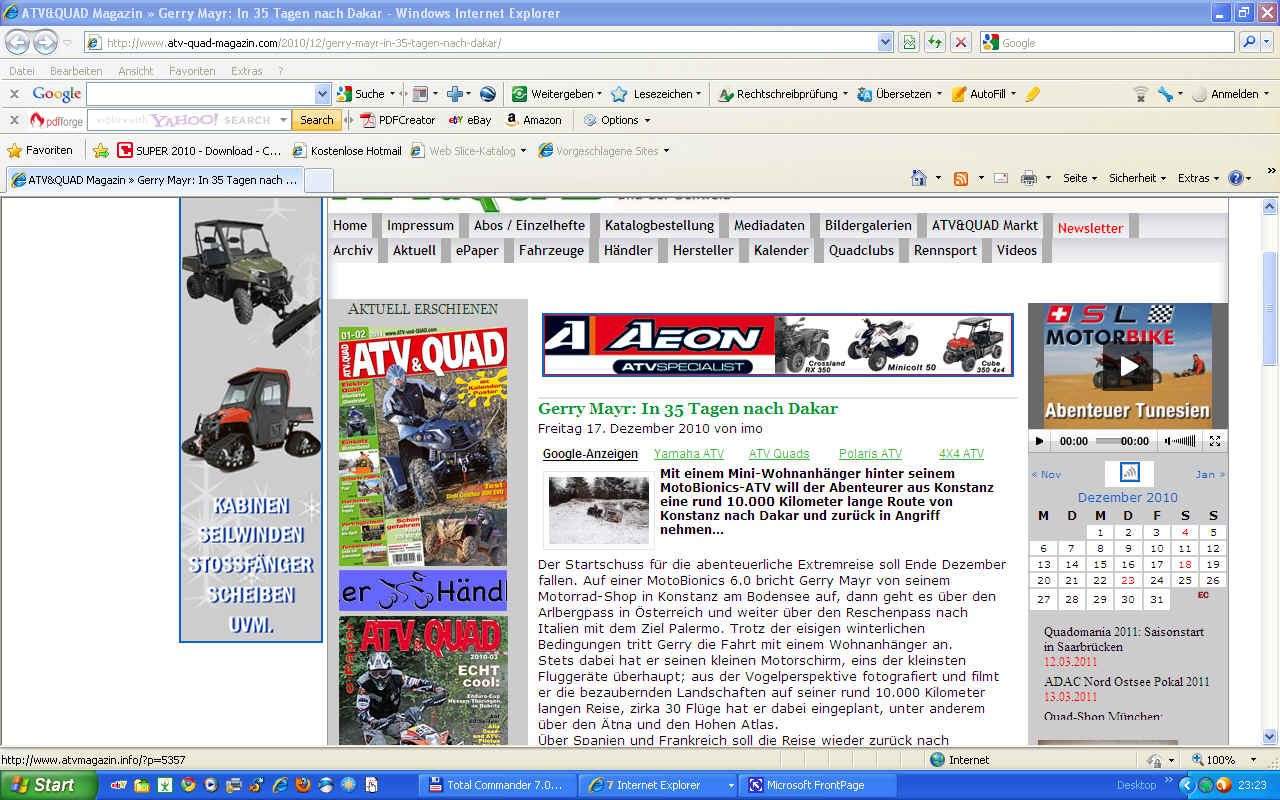Click the Polaris ATV ad link
The height and width of the screenshot is (800, 1280).
coord(870,454)
